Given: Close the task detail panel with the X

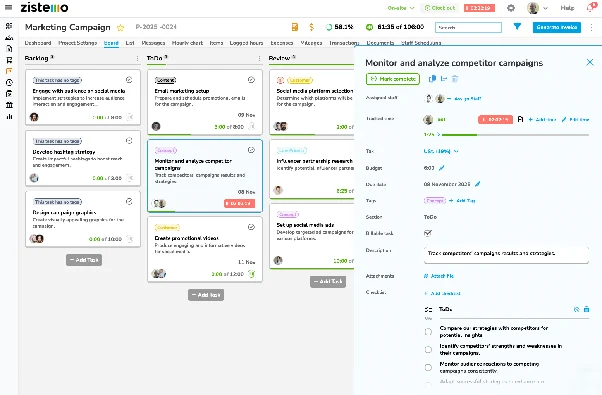Looking at the screenshot, I should pyautogui.click(x=590, y=62).
